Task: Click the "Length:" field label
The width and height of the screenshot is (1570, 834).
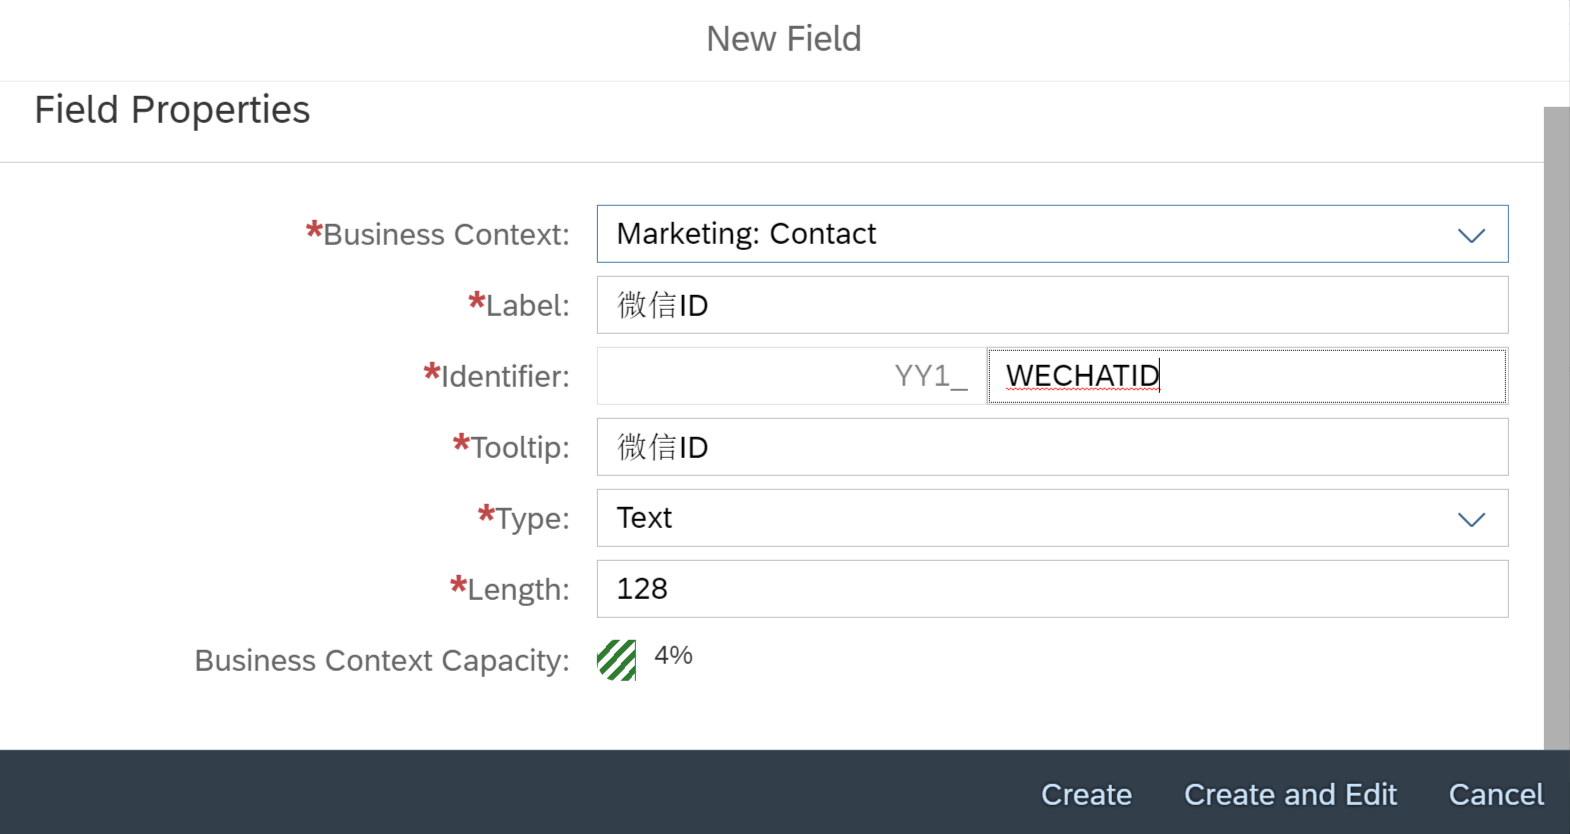Action: click(x=518, y=590)
